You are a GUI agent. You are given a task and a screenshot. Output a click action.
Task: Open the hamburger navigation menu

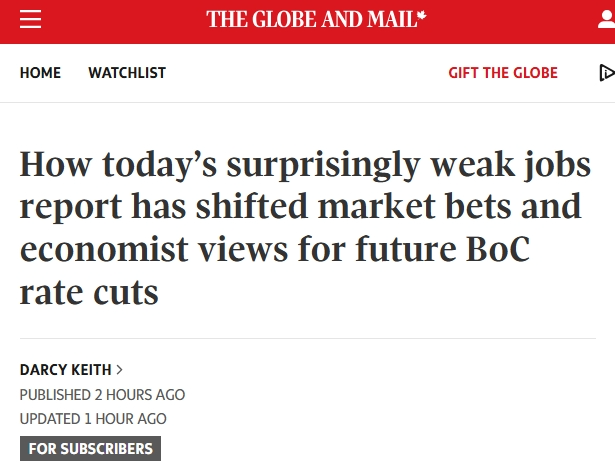click(31, 19)
